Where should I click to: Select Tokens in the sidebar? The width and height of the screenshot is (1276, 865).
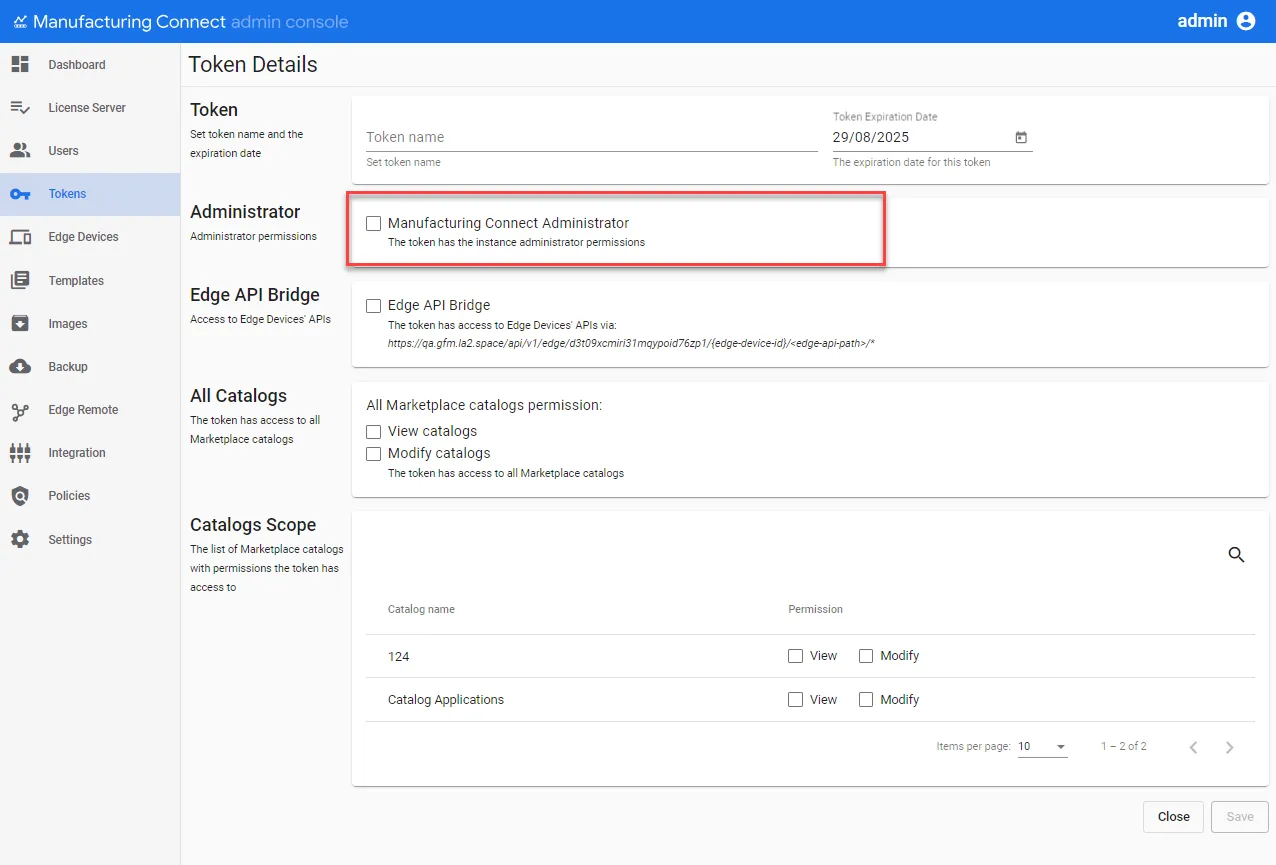click(90, 194)
